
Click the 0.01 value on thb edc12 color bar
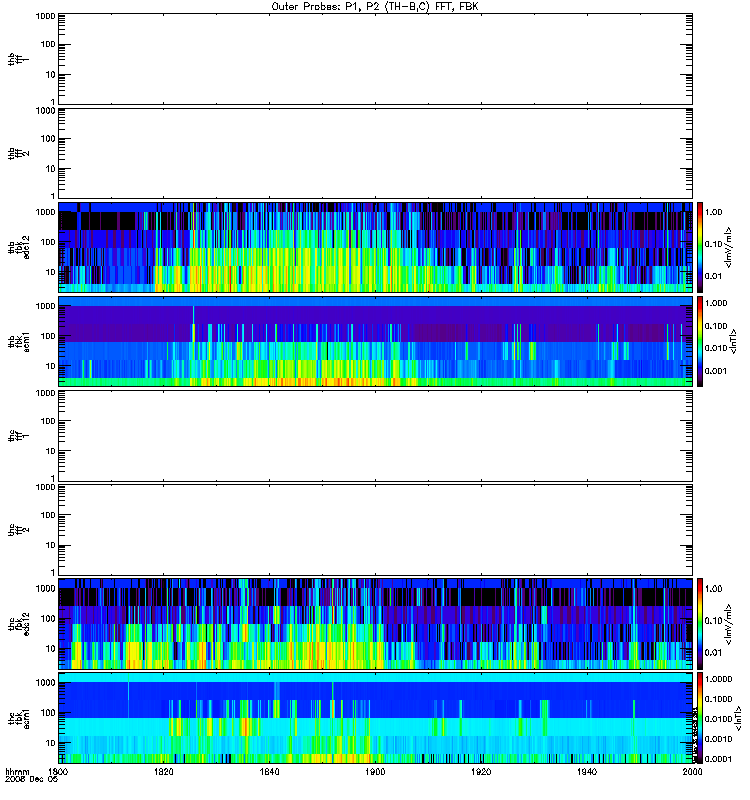[713, 276]
